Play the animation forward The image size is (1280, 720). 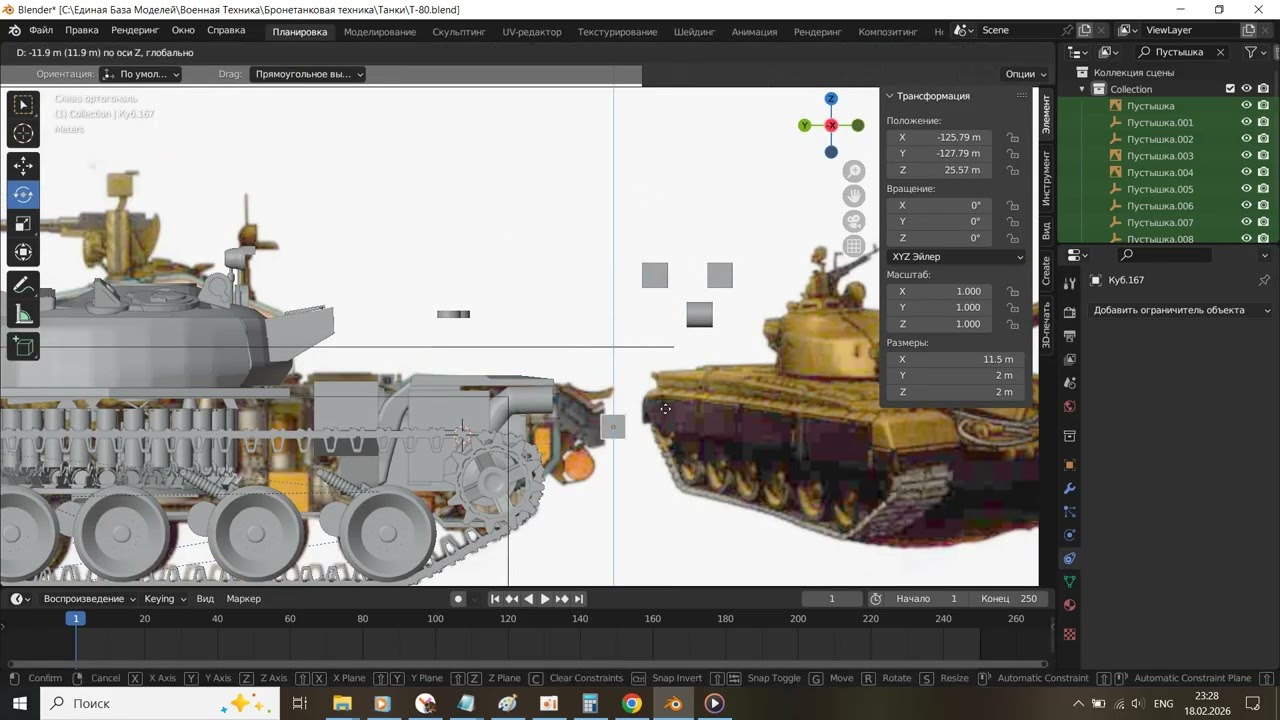coord(545,599)
